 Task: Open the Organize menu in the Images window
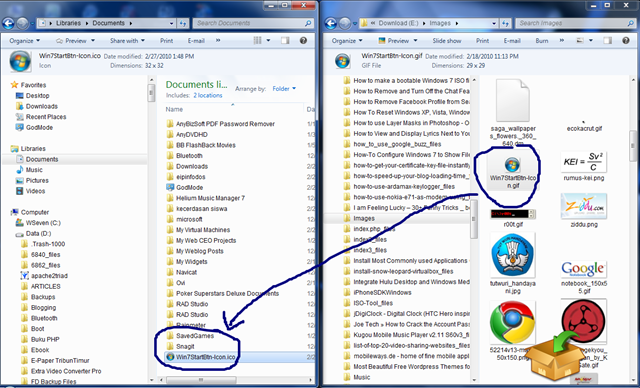(347, 41)
